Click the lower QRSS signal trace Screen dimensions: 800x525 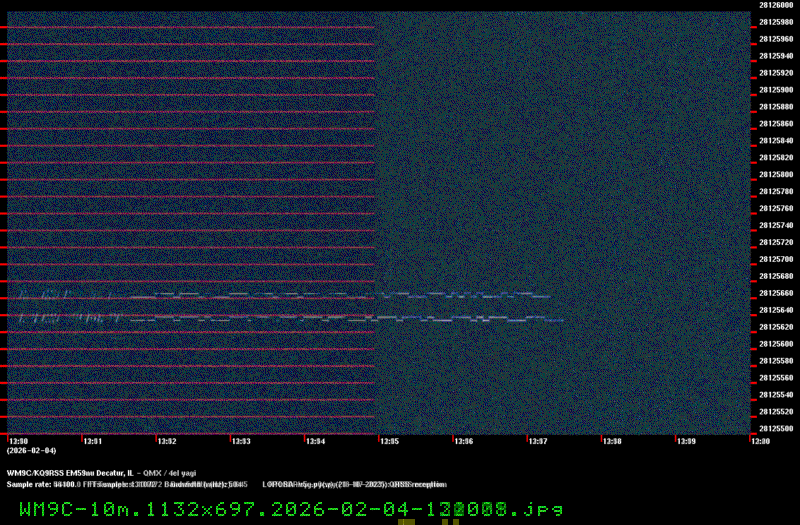tap(300, 318)
